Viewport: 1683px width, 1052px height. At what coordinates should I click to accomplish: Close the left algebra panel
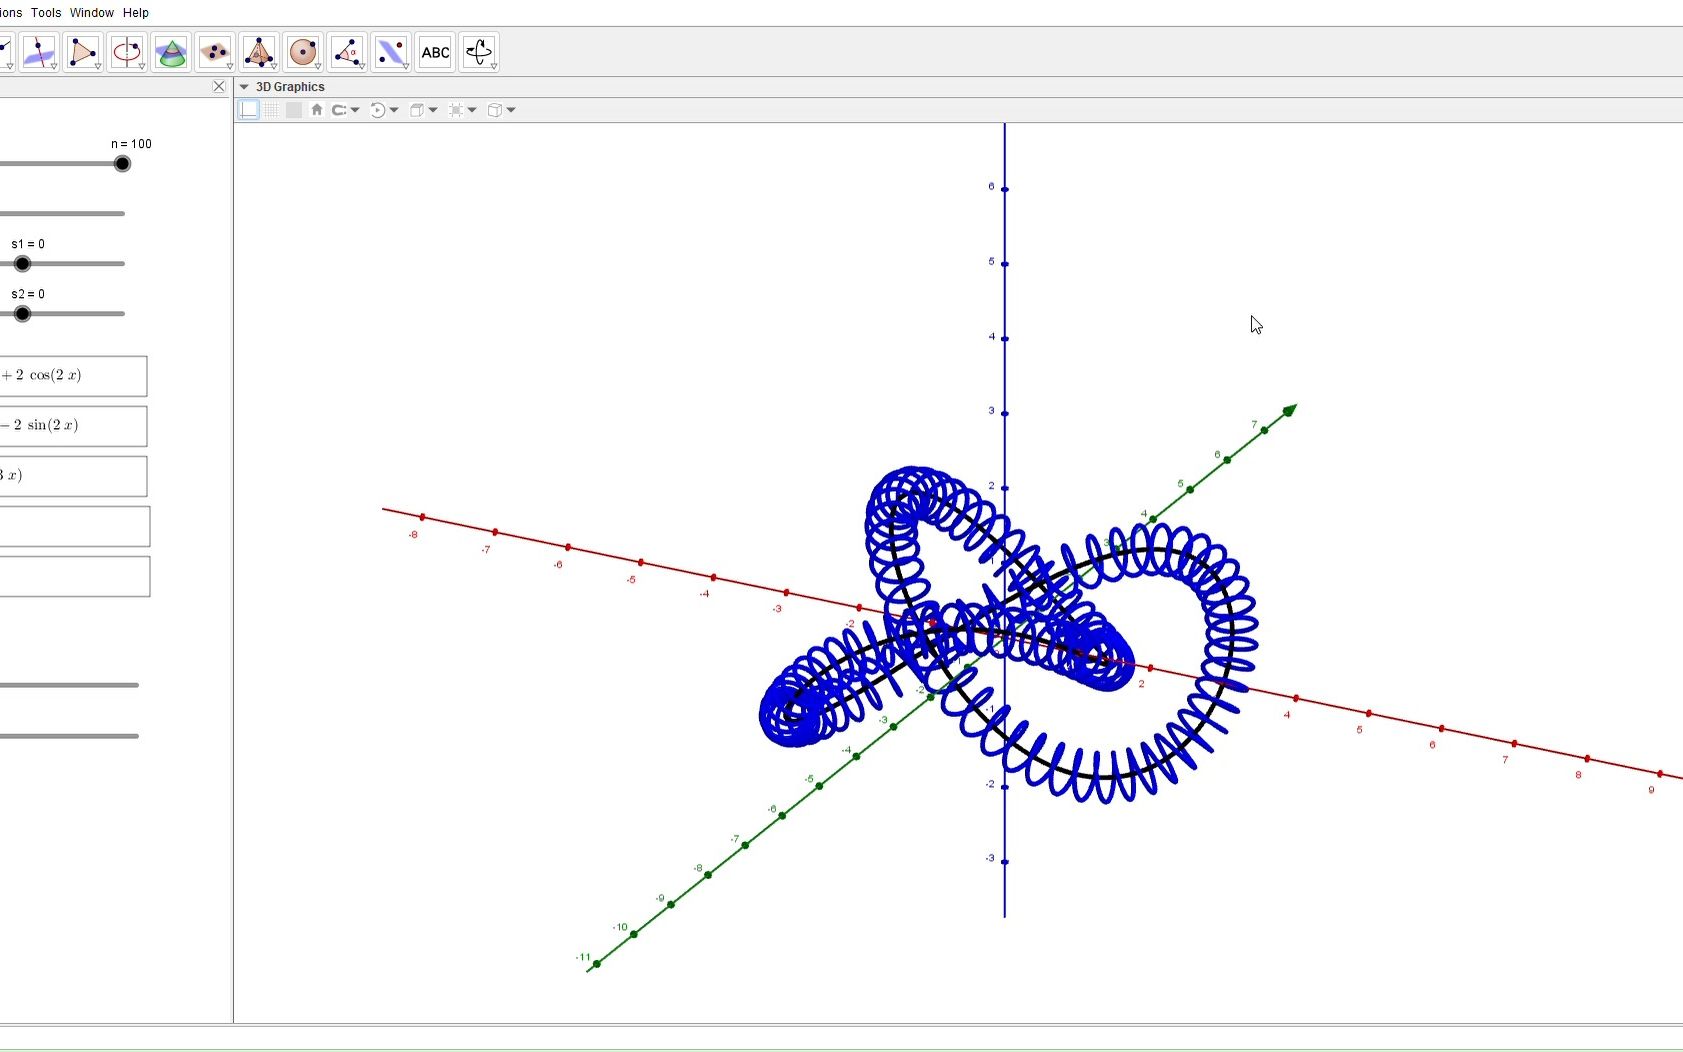(x=219, y=86)
